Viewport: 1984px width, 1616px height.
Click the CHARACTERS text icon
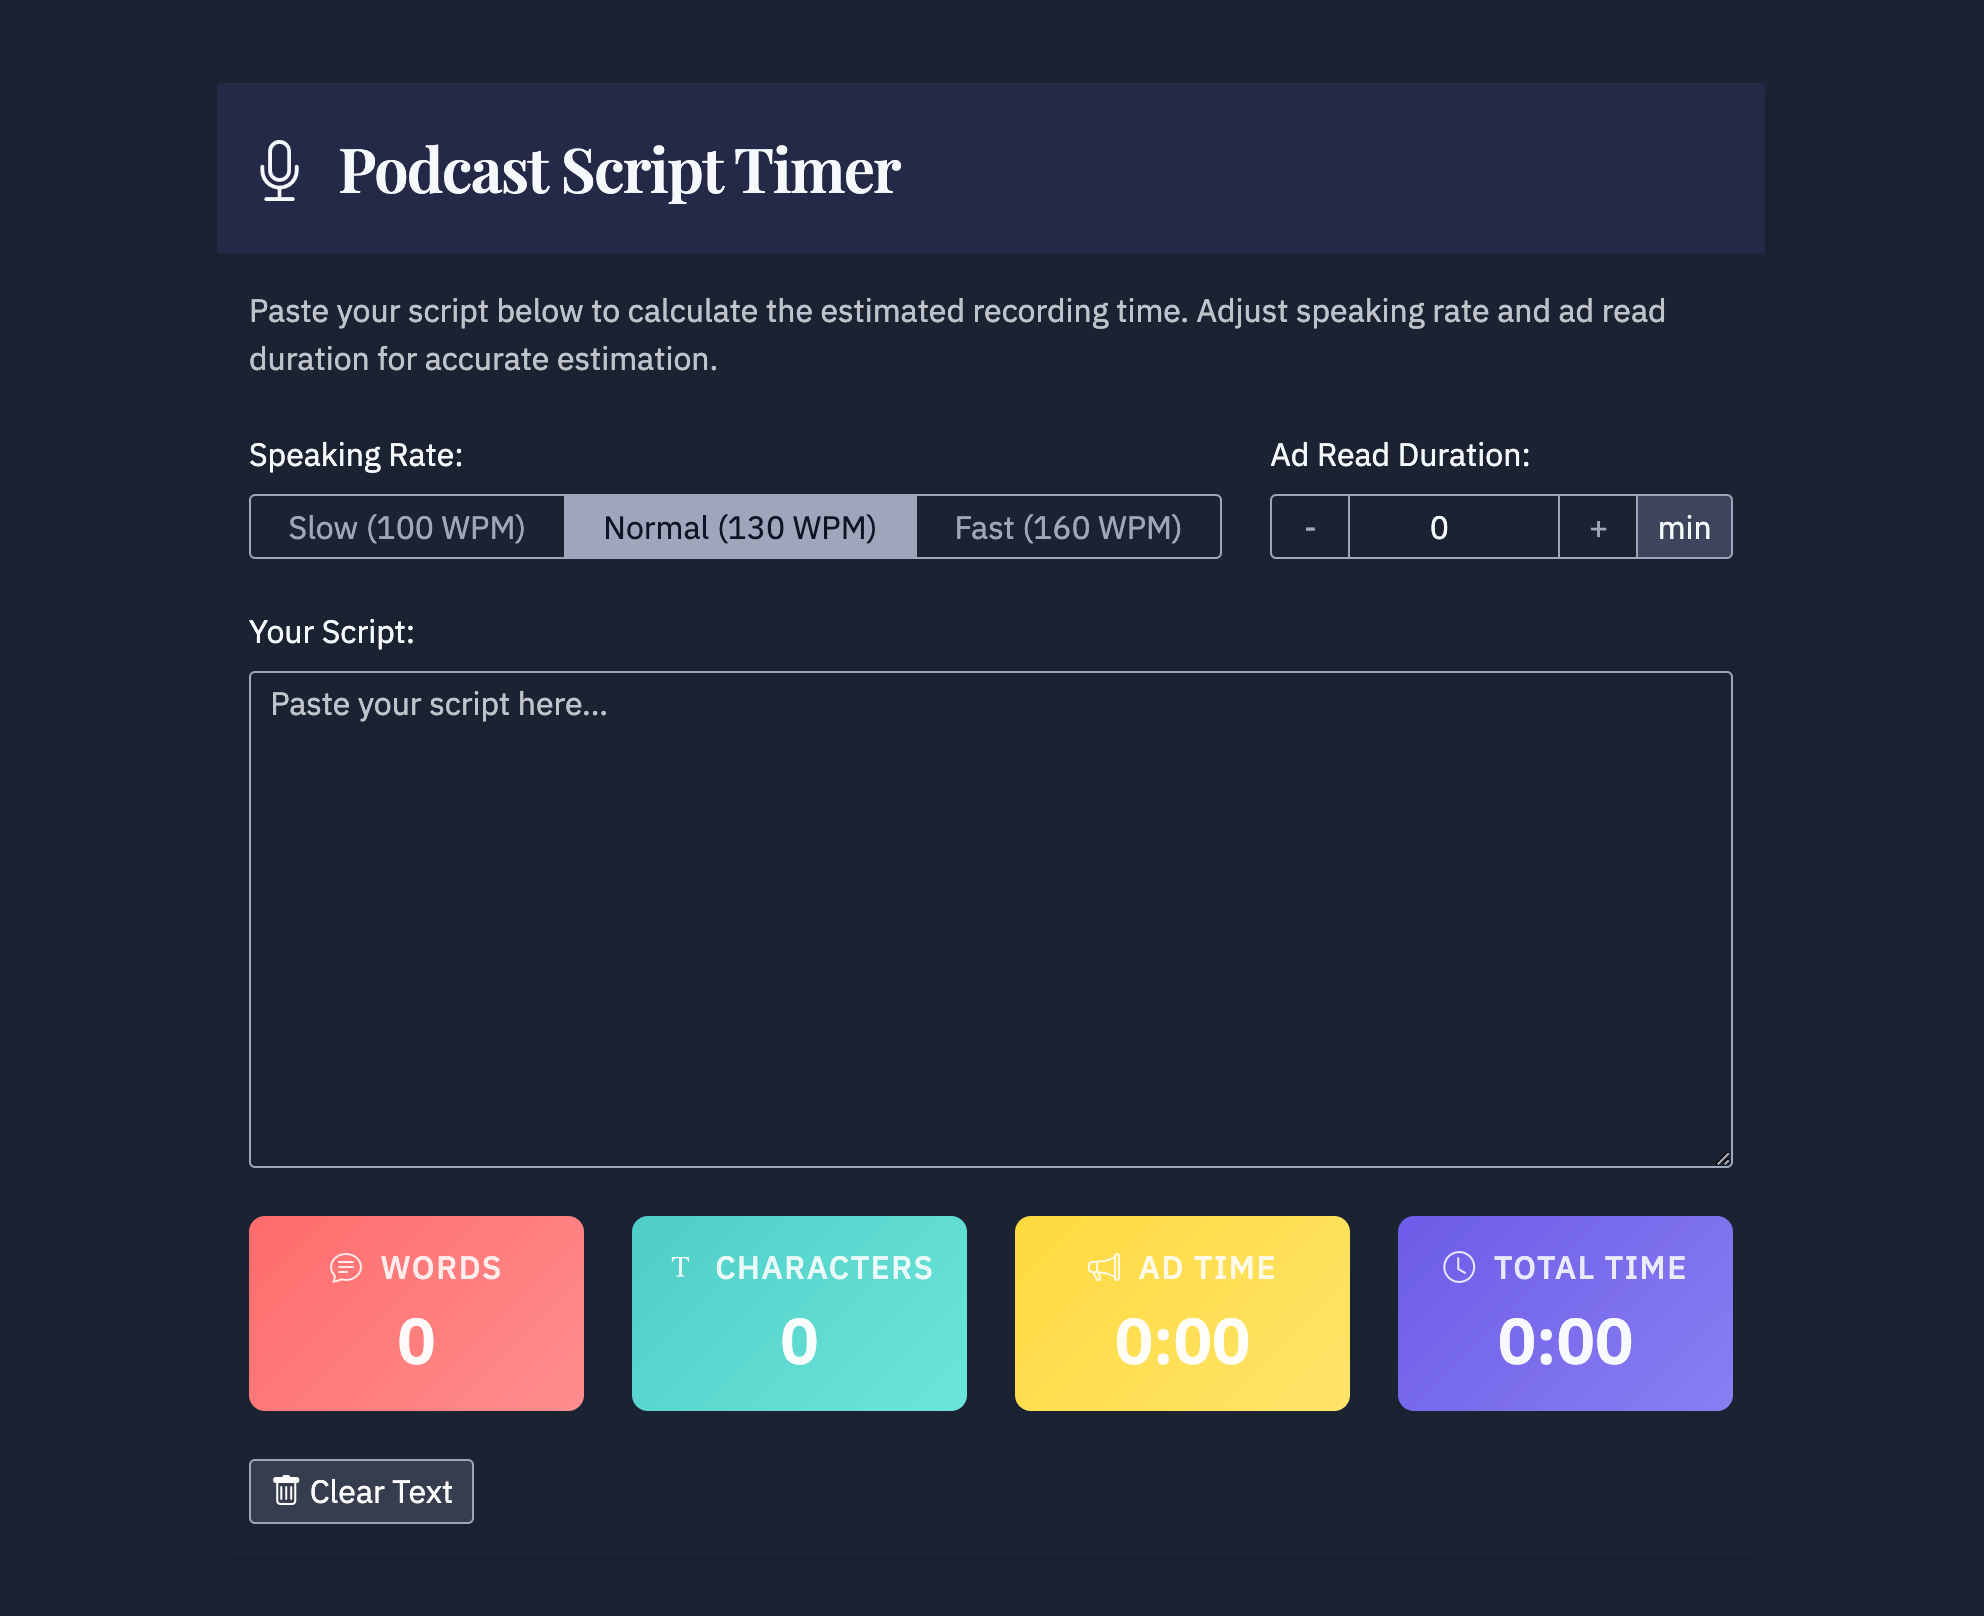pyautogui.click(x=681, y=1268)
